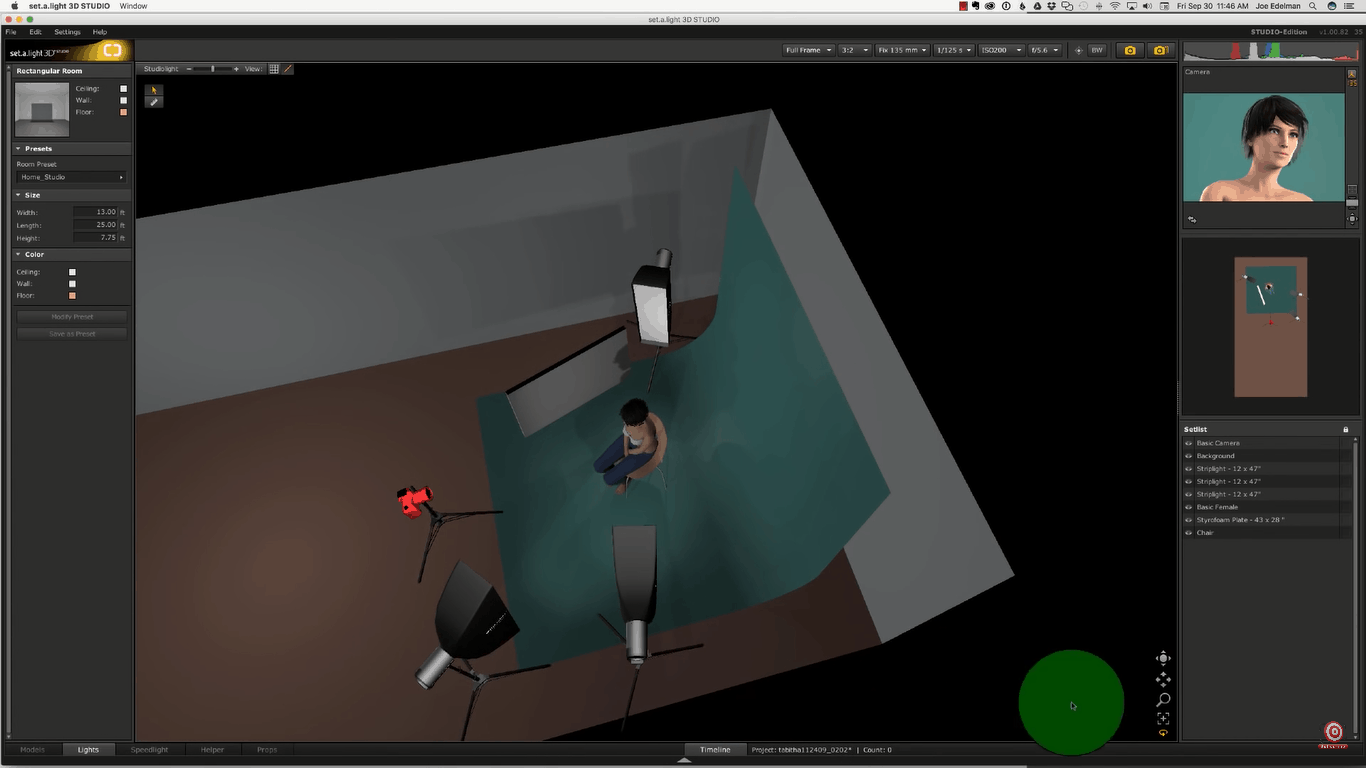This screenshot has width=1366, height=768.
Task: Click the pan view four-arrow control
Action: [1163, 679]
